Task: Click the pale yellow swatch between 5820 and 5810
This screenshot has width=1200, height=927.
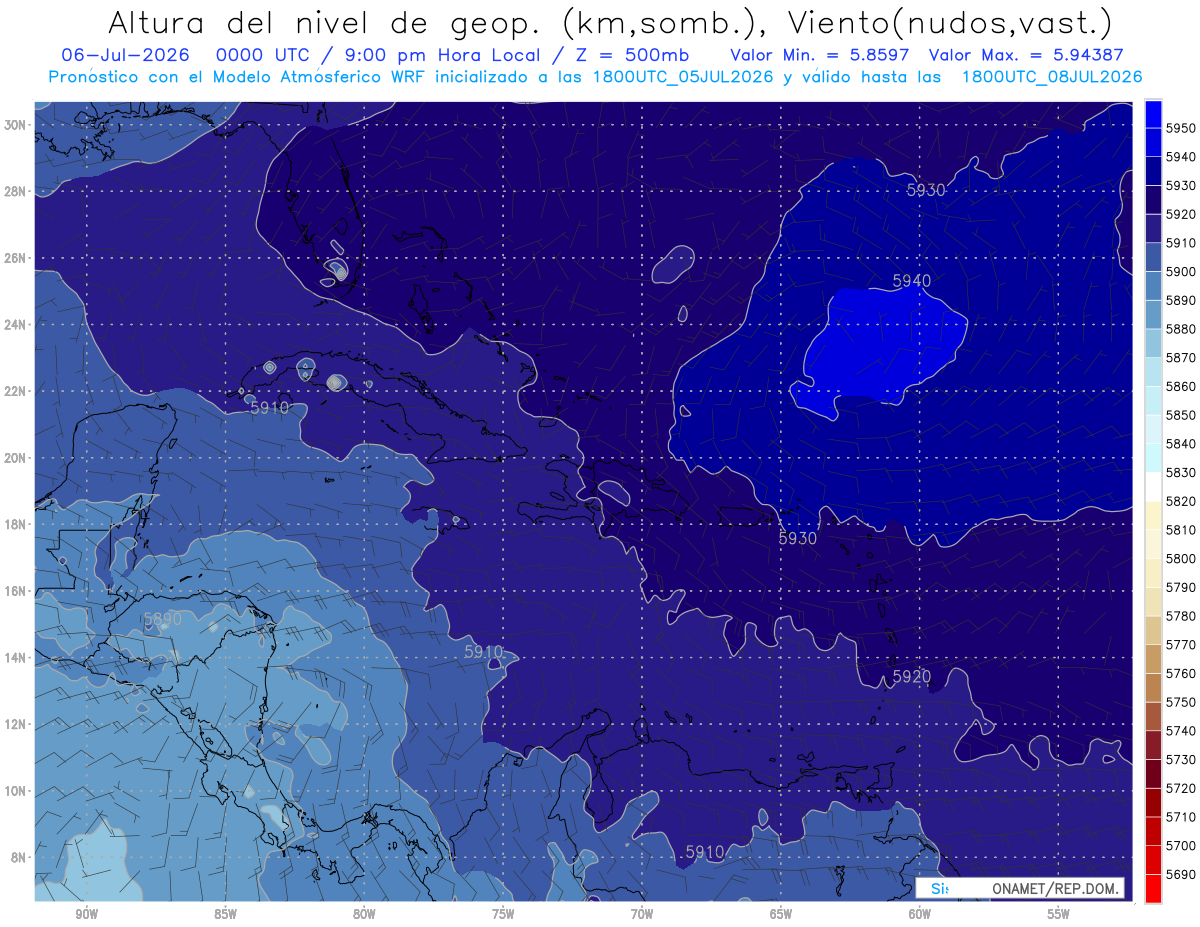Action: [x=1153, y=515]
